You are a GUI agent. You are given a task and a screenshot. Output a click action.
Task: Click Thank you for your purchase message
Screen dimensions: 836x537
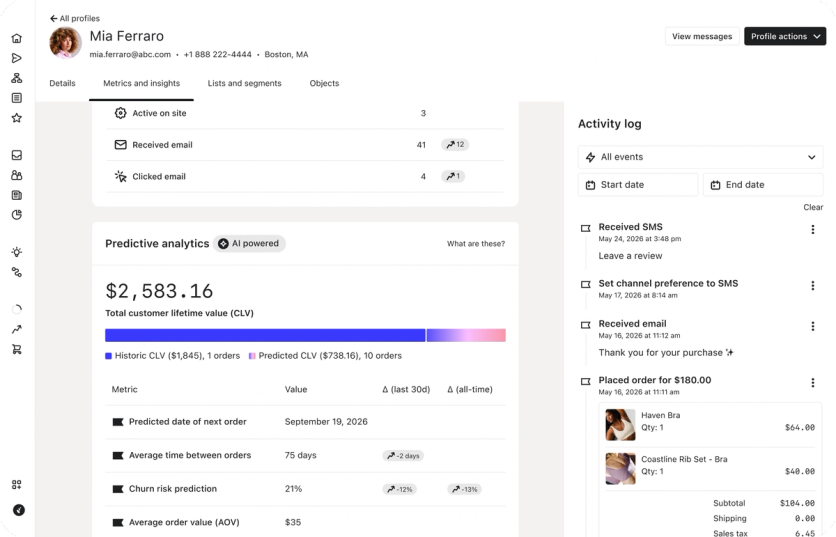click(x=666, y=353)
